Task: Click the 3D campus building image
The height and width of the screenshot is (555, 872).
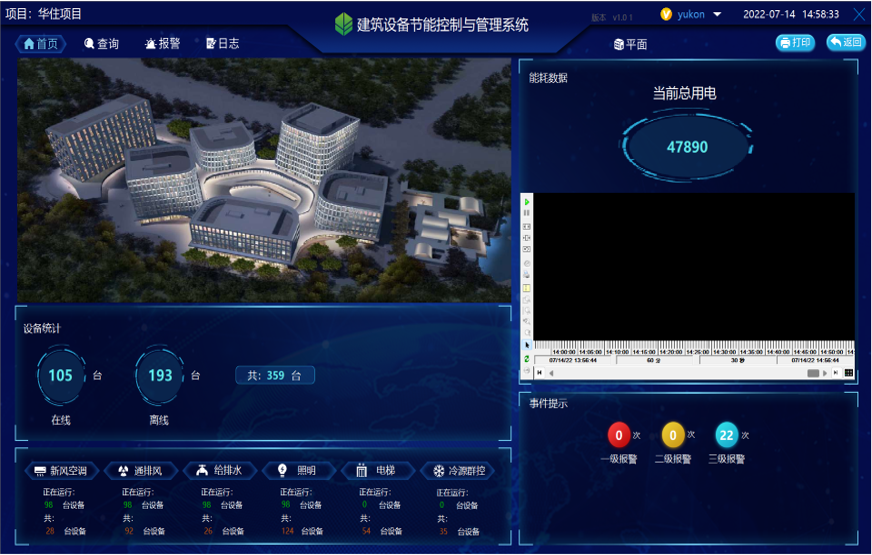Action: [264, 180]
